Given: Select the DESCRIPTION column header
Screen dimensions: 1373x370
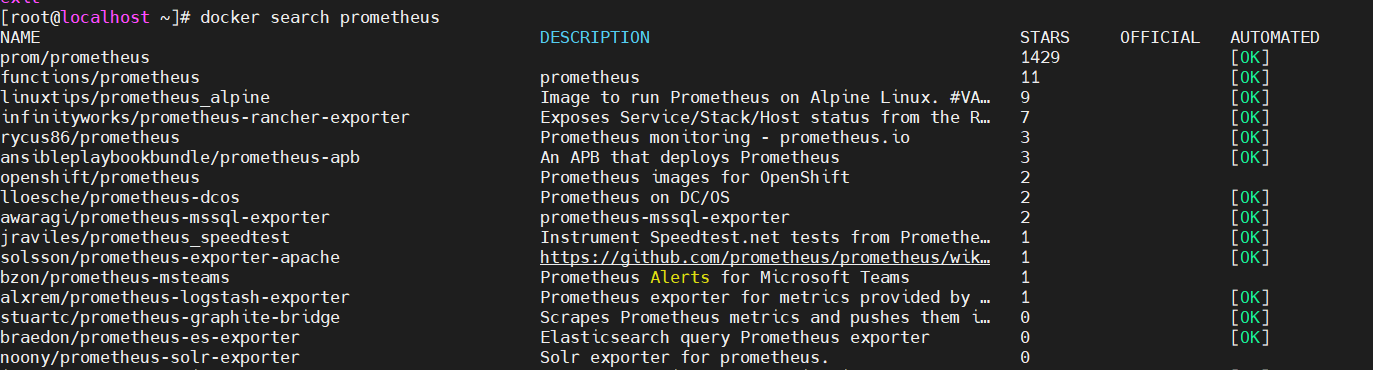Looking at the screenshot, I should (595, 38).
